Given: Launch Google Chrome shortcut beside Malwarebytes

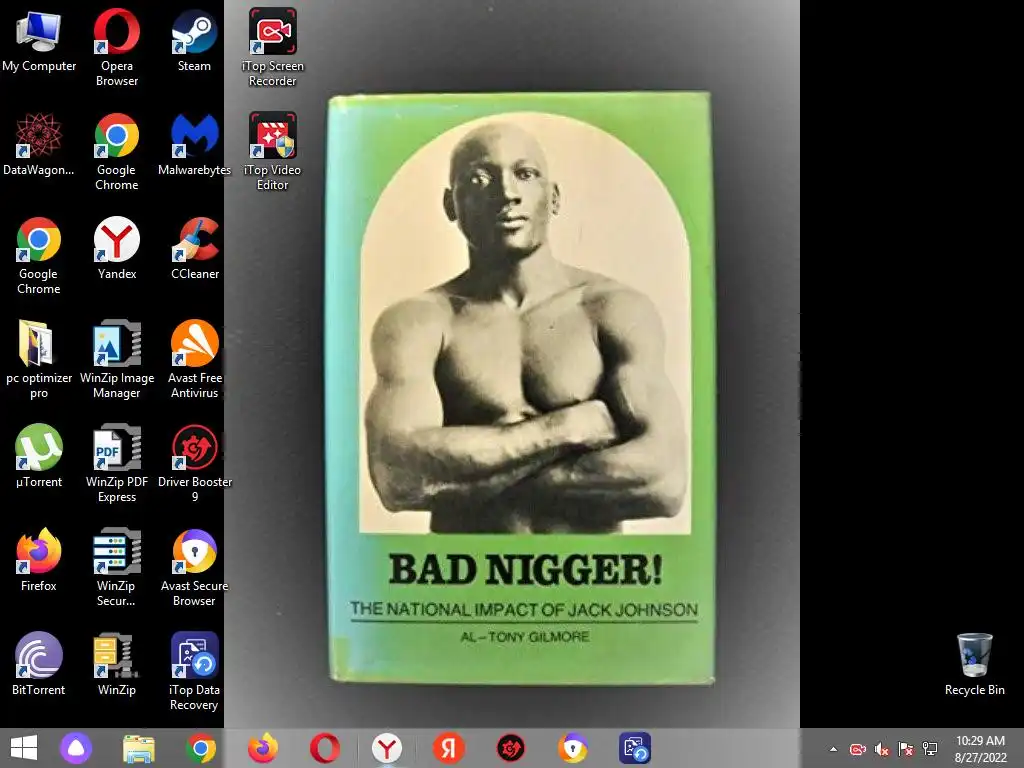Looking at the screenshot, I should [x=117, y=152].
